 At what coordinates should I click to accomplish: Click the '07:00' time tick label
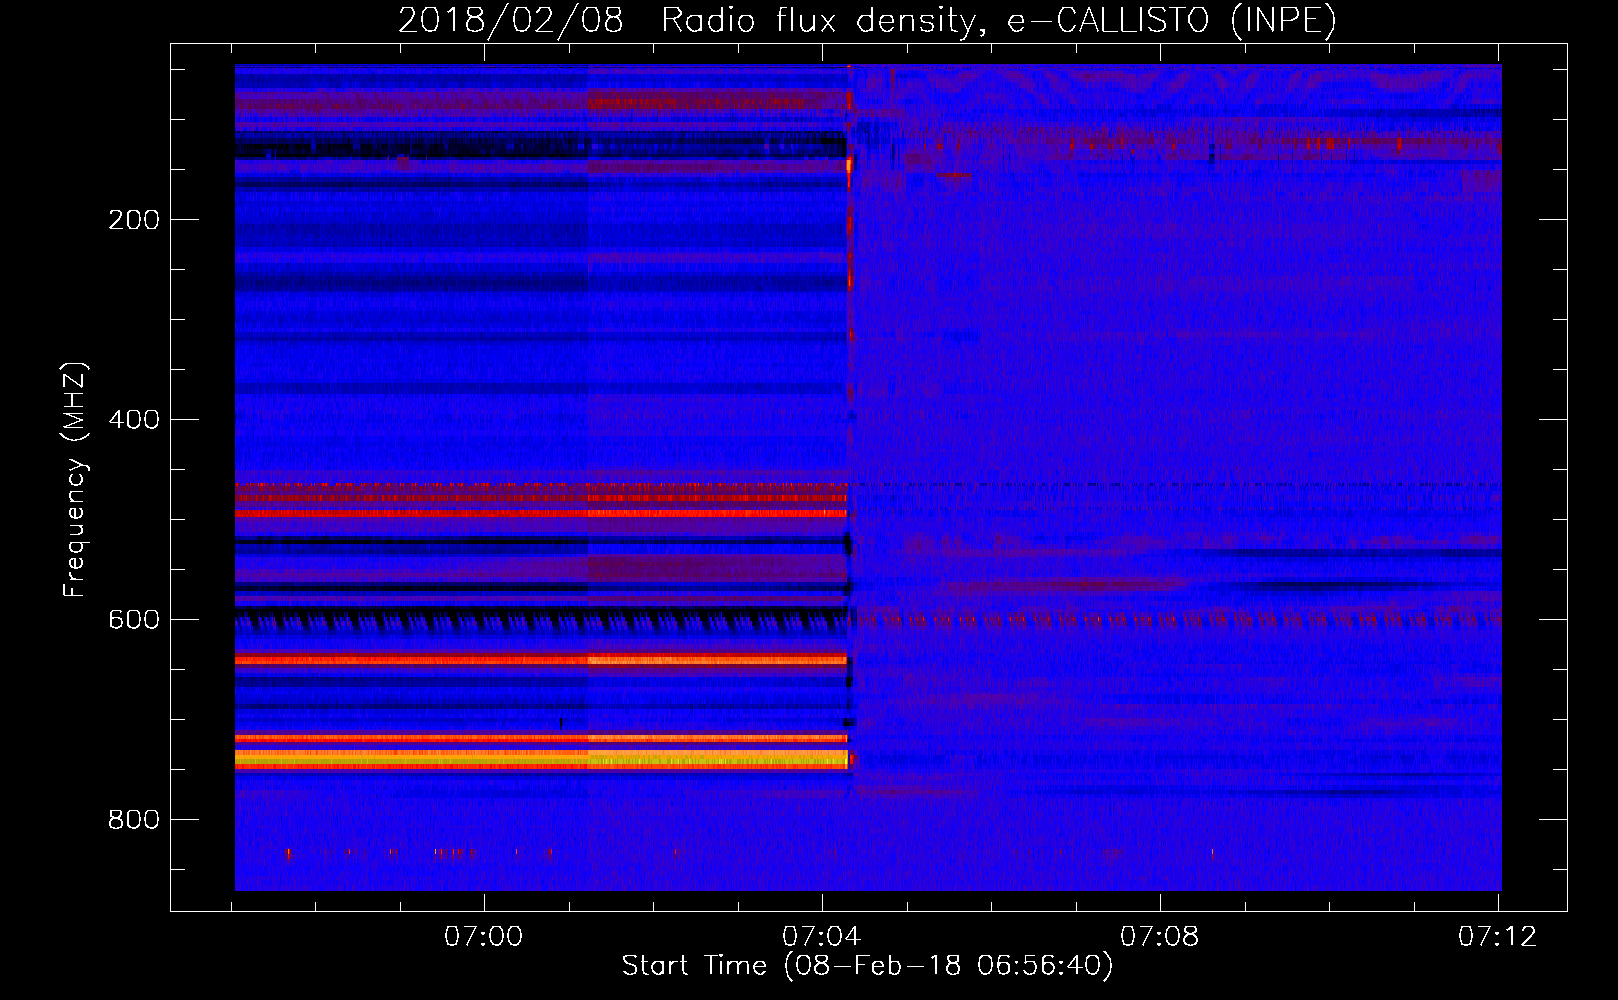tap(484, 937)
